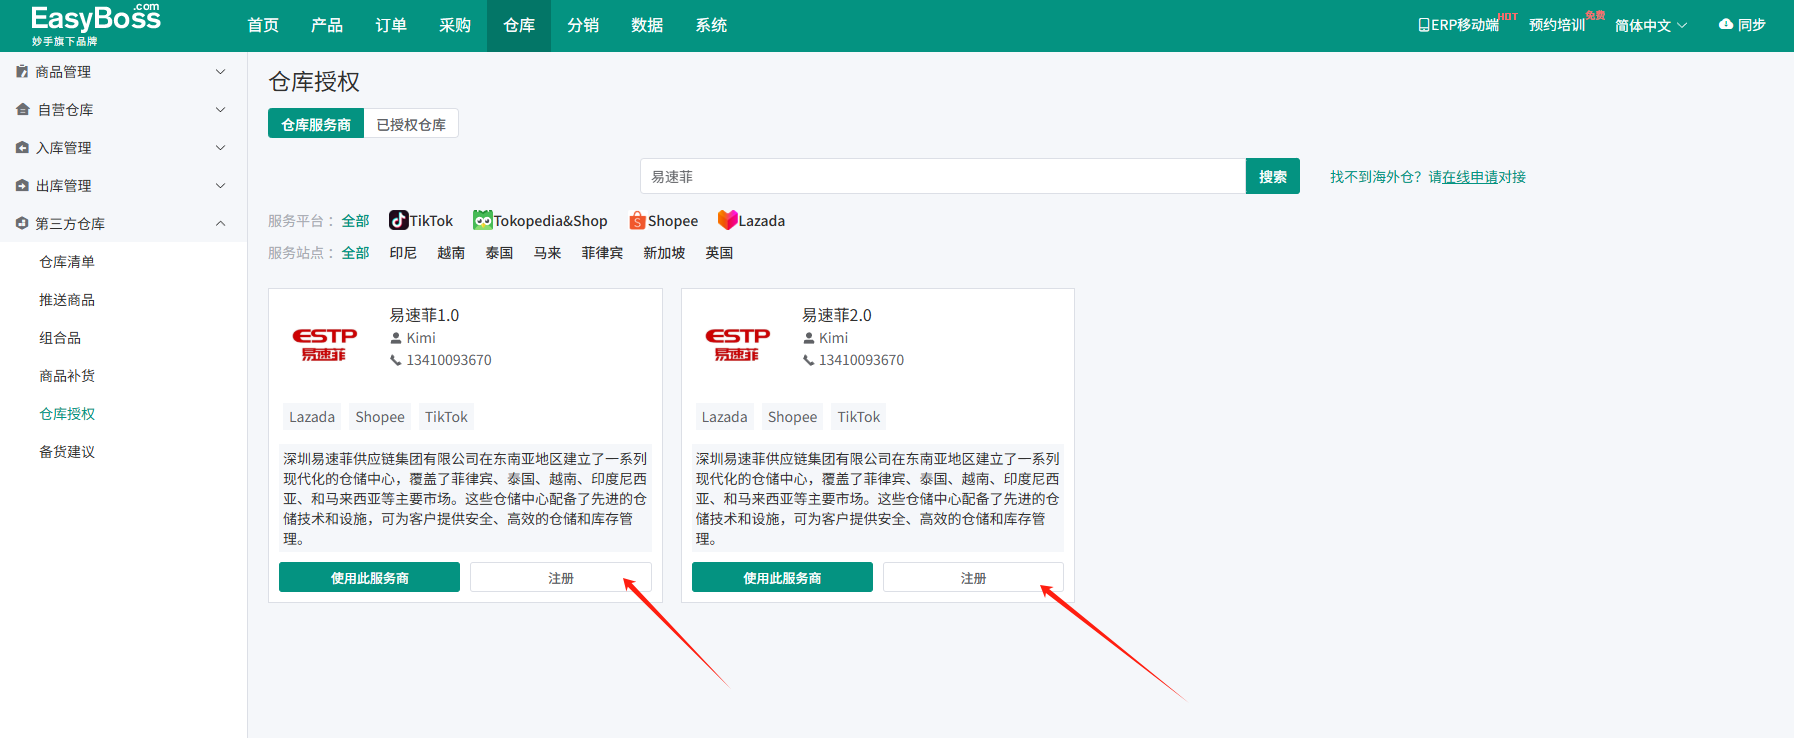Expand the 商品管理 menu chevron
The height and width of the screenshot is (738, 1794).
coord(221,72)
